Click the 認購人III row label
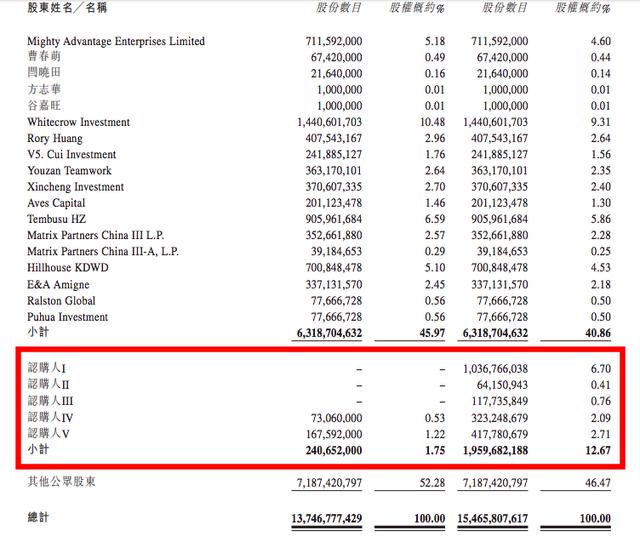Image resolution: width=640 pixels, height=542 pixels. coord(50,400)
